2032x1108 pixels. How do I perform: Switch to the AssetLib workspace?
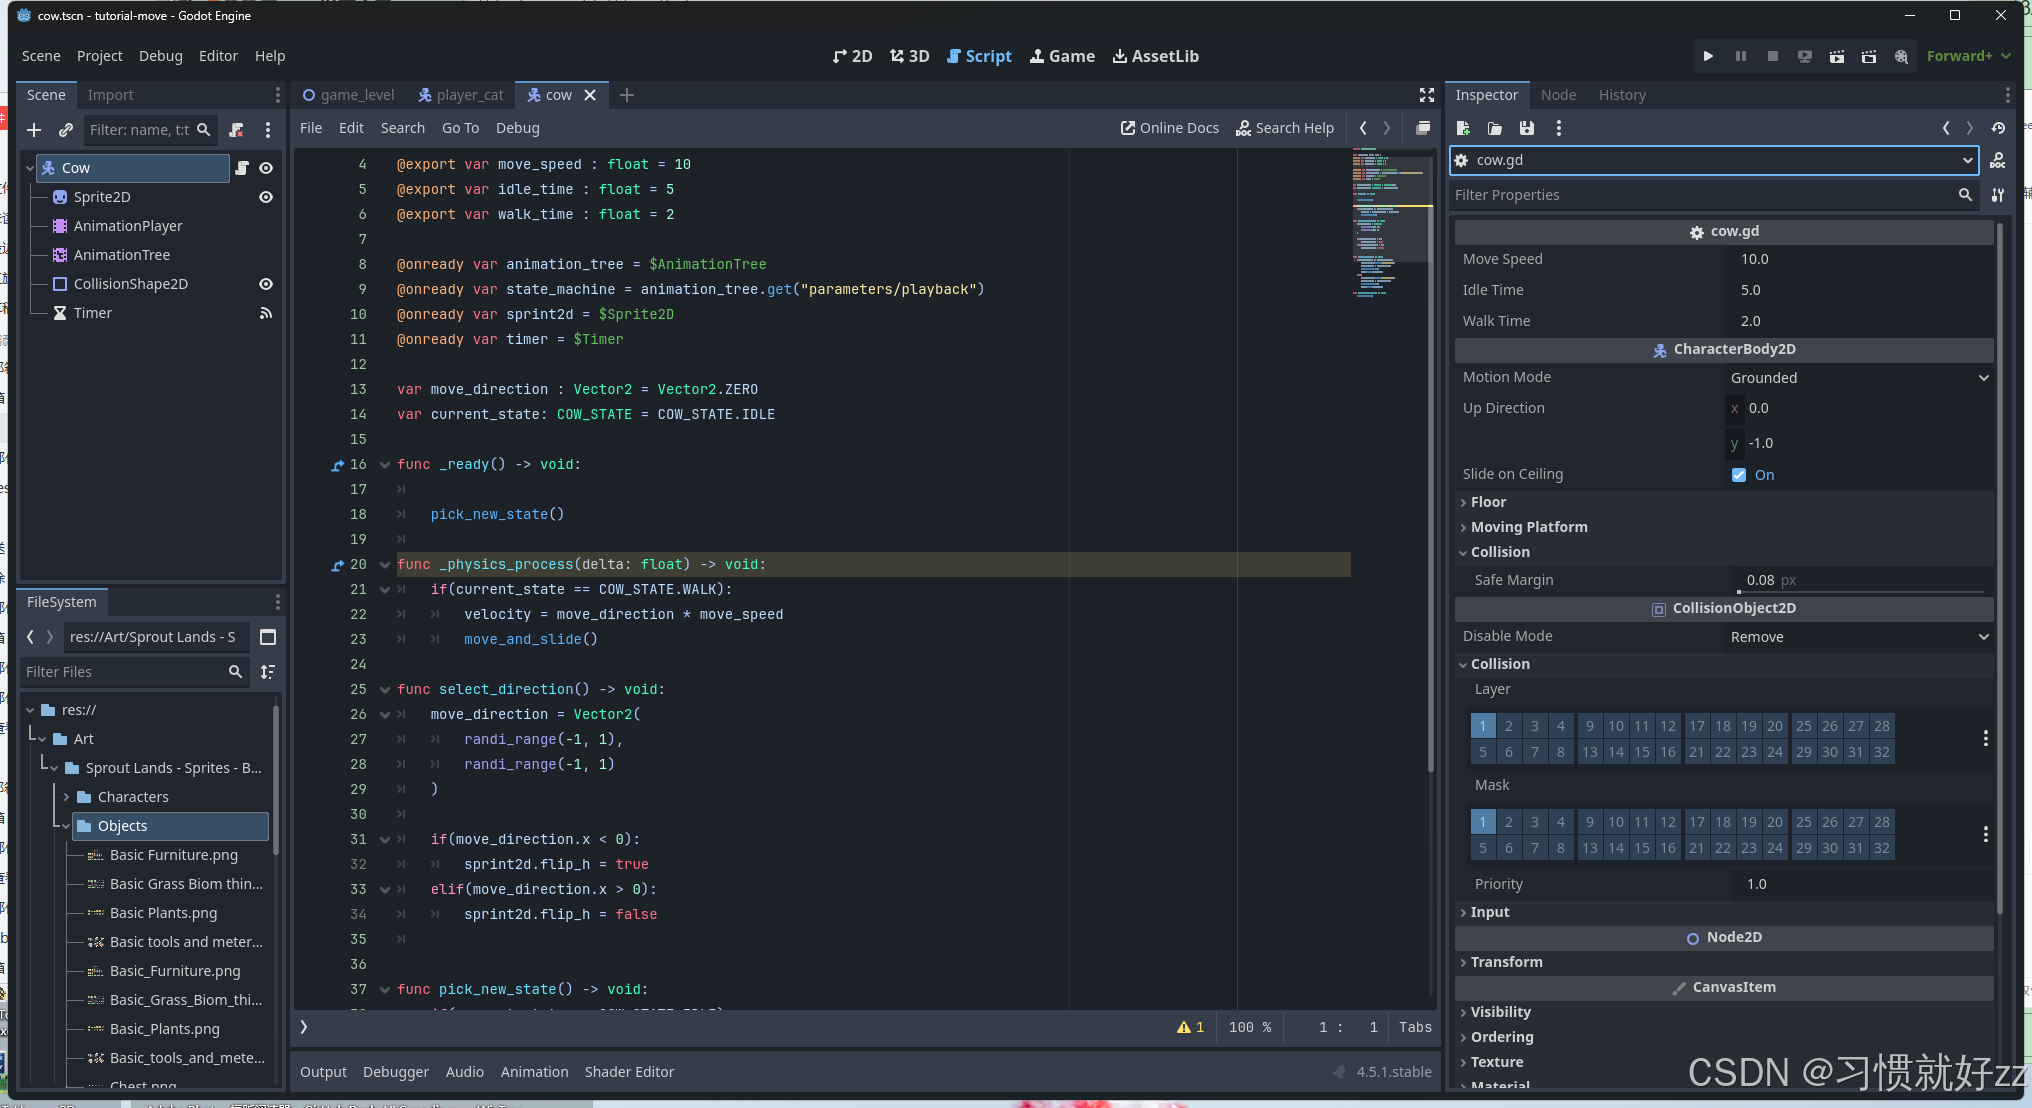(x=1155, y=56)
